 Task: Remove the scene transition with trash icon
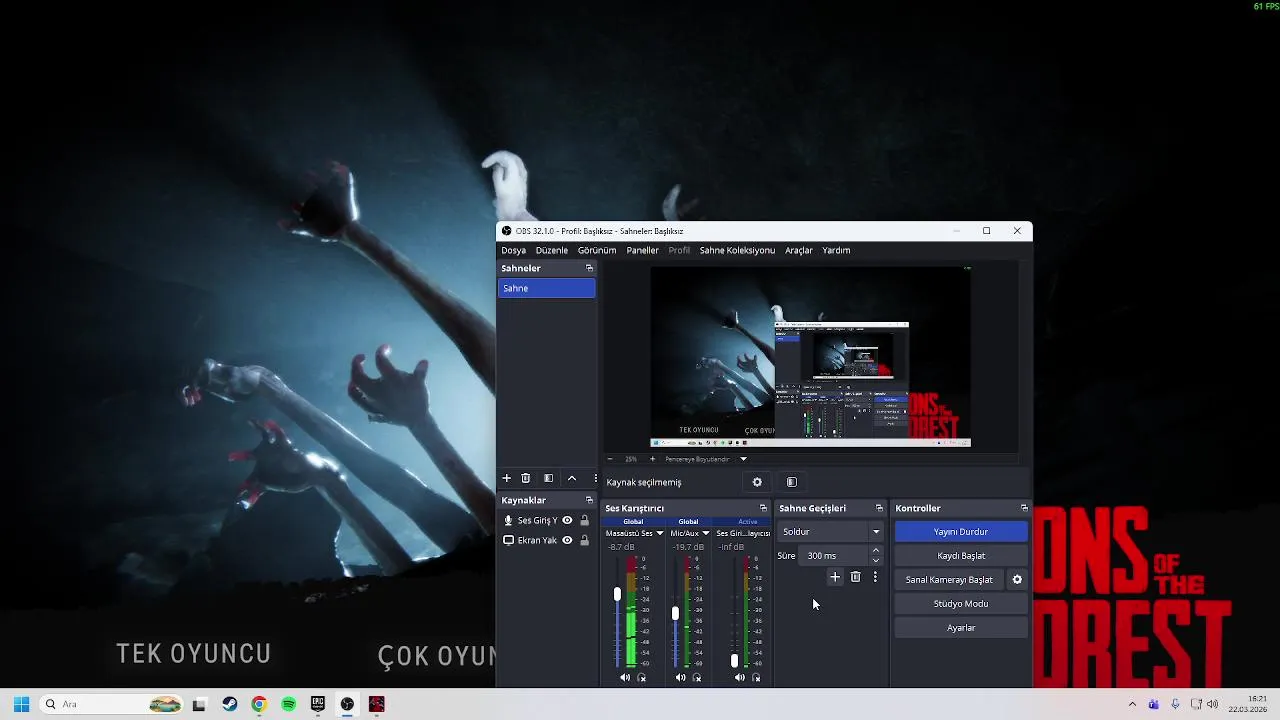[x=855, y=577]
